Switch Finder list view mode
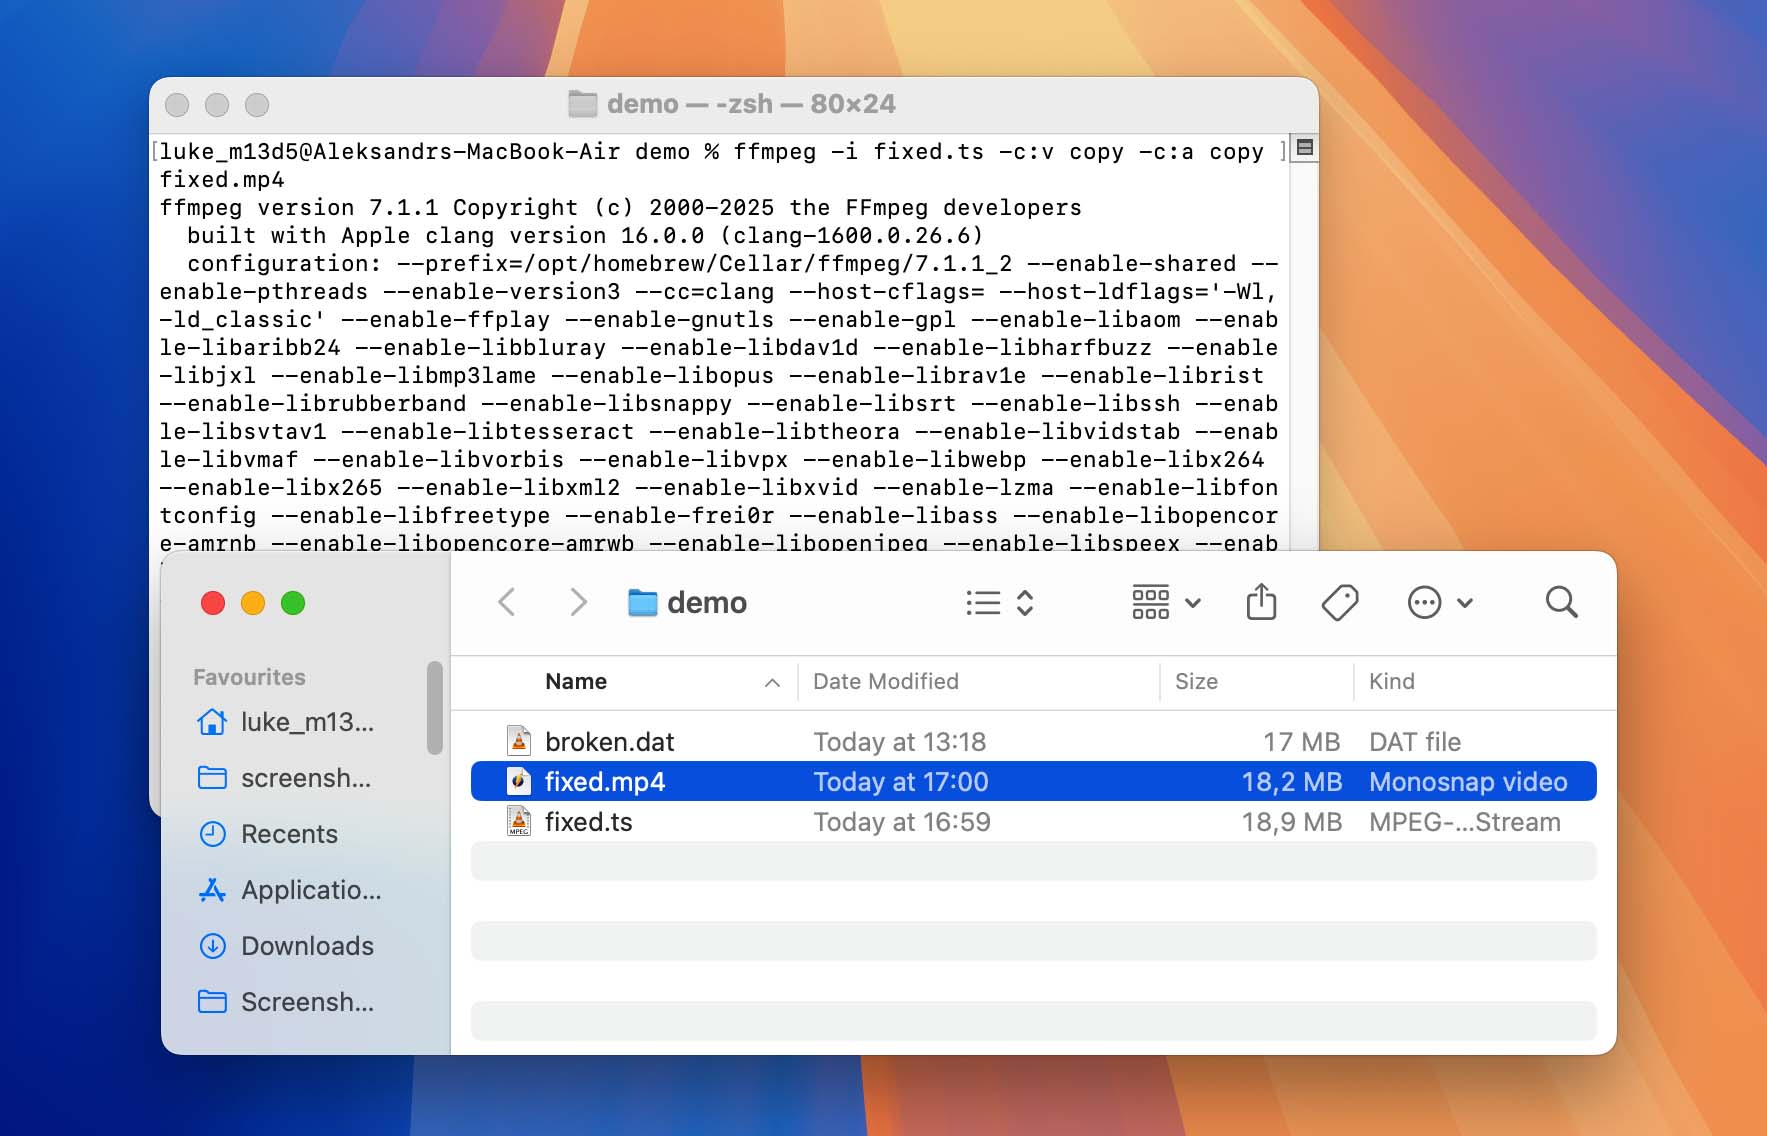This screenshot has width=1767, height=1136. coord(999,602)
